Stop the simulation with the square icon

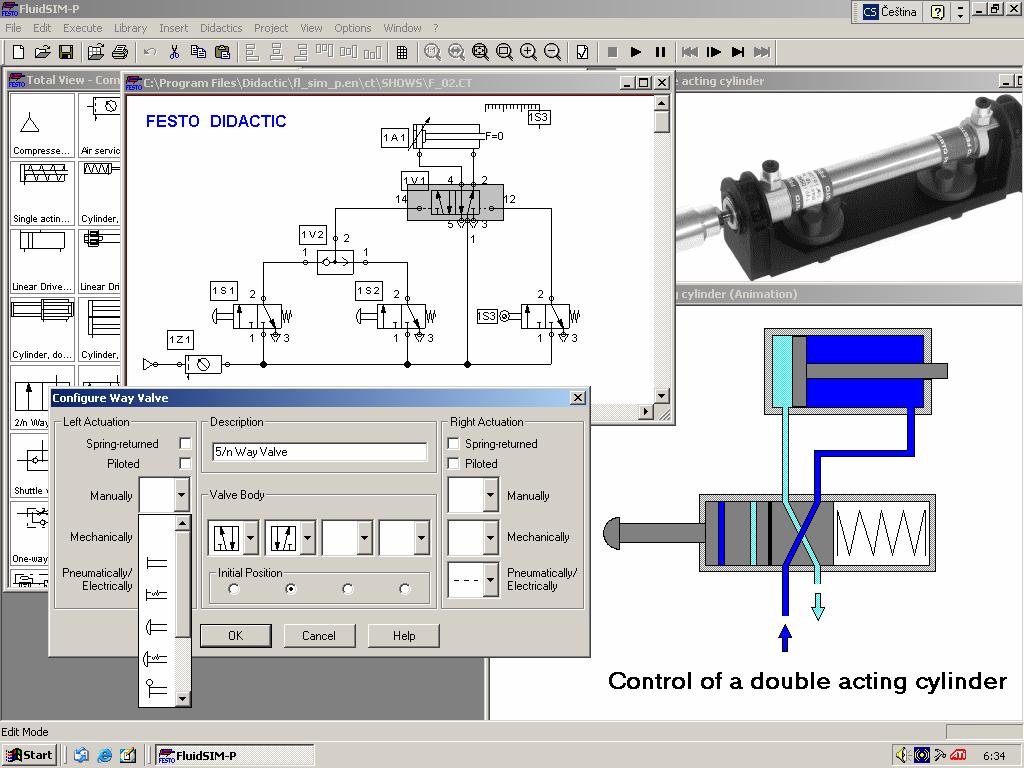pyautogui.click(x=612, y=52)
